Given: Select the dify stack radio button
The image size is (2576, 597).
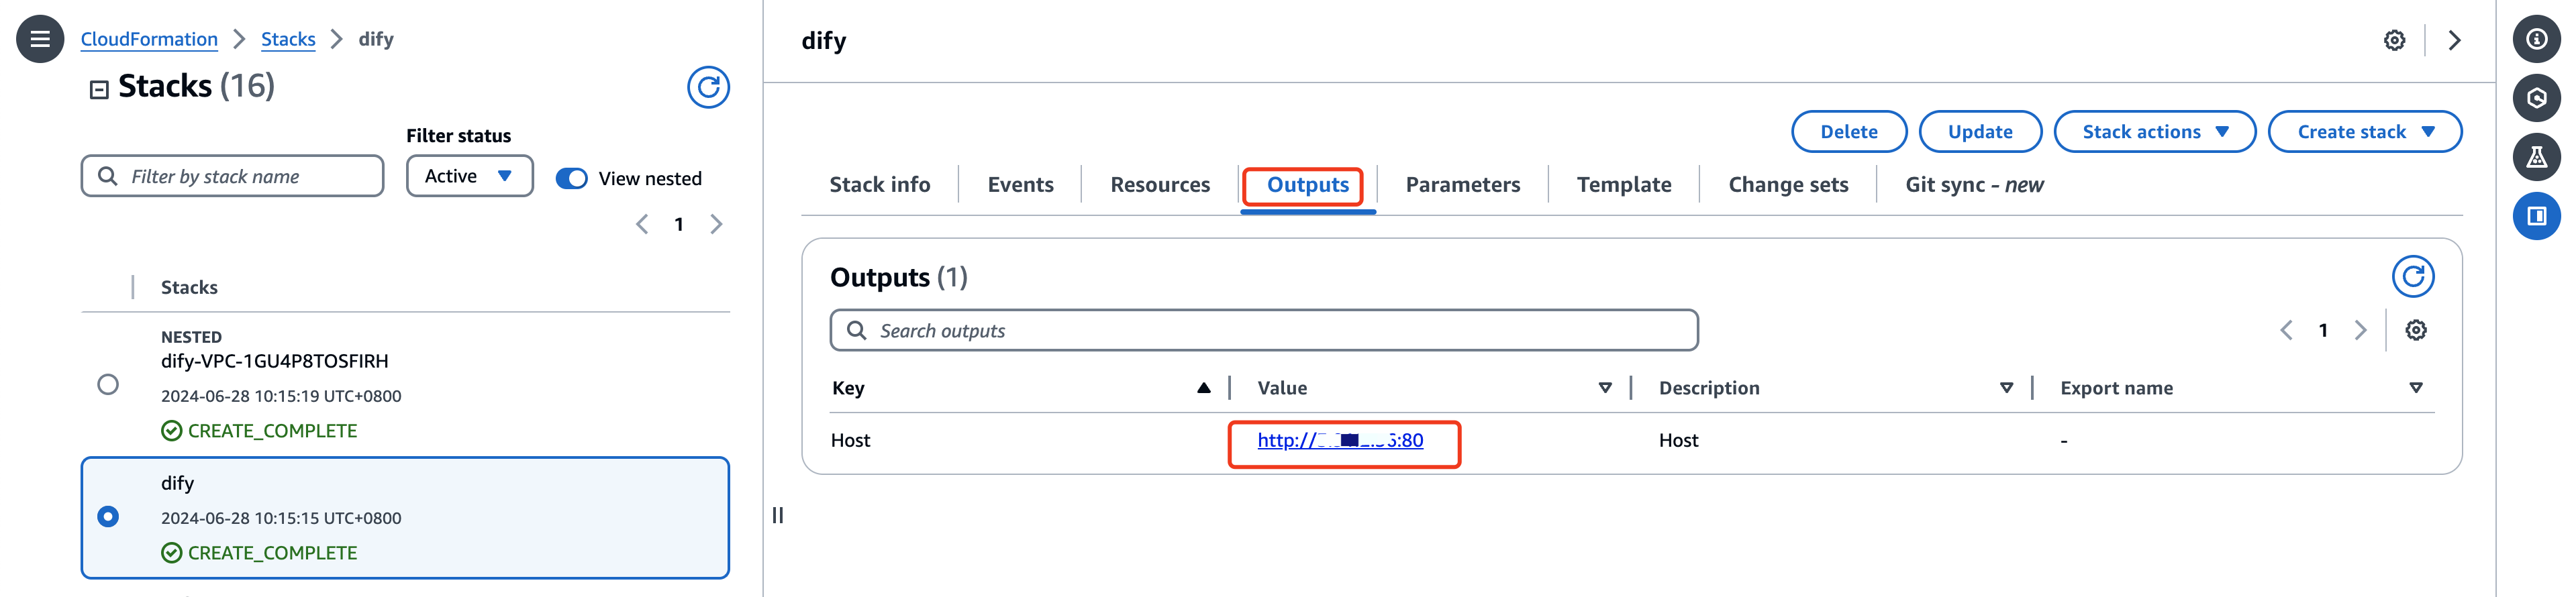Looking at the screenshot, I should click(108, 516).
